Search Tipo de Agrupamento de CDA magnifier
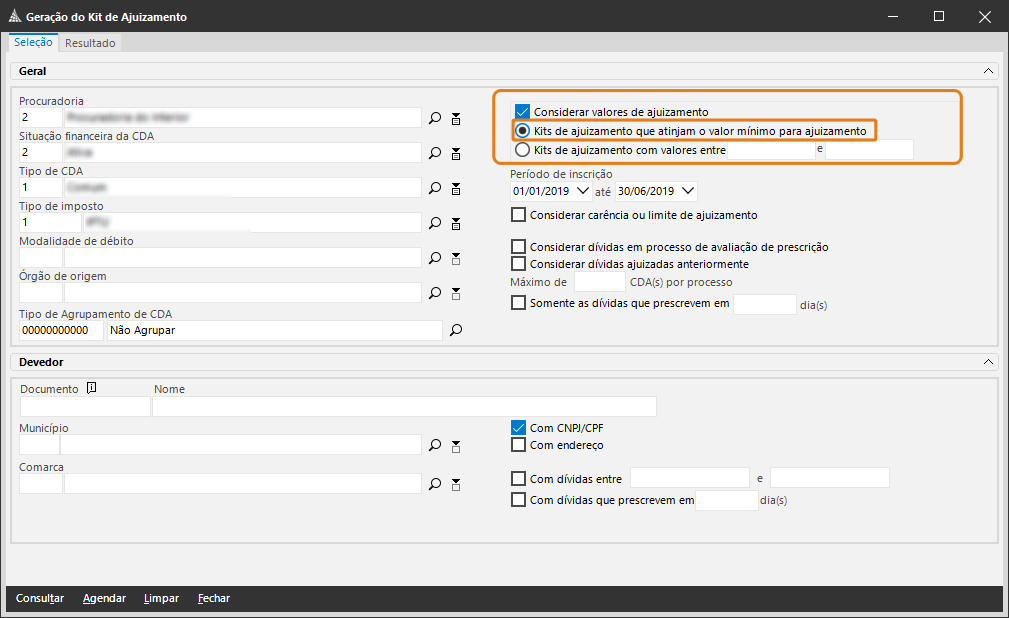 click(x=455, y=330)
